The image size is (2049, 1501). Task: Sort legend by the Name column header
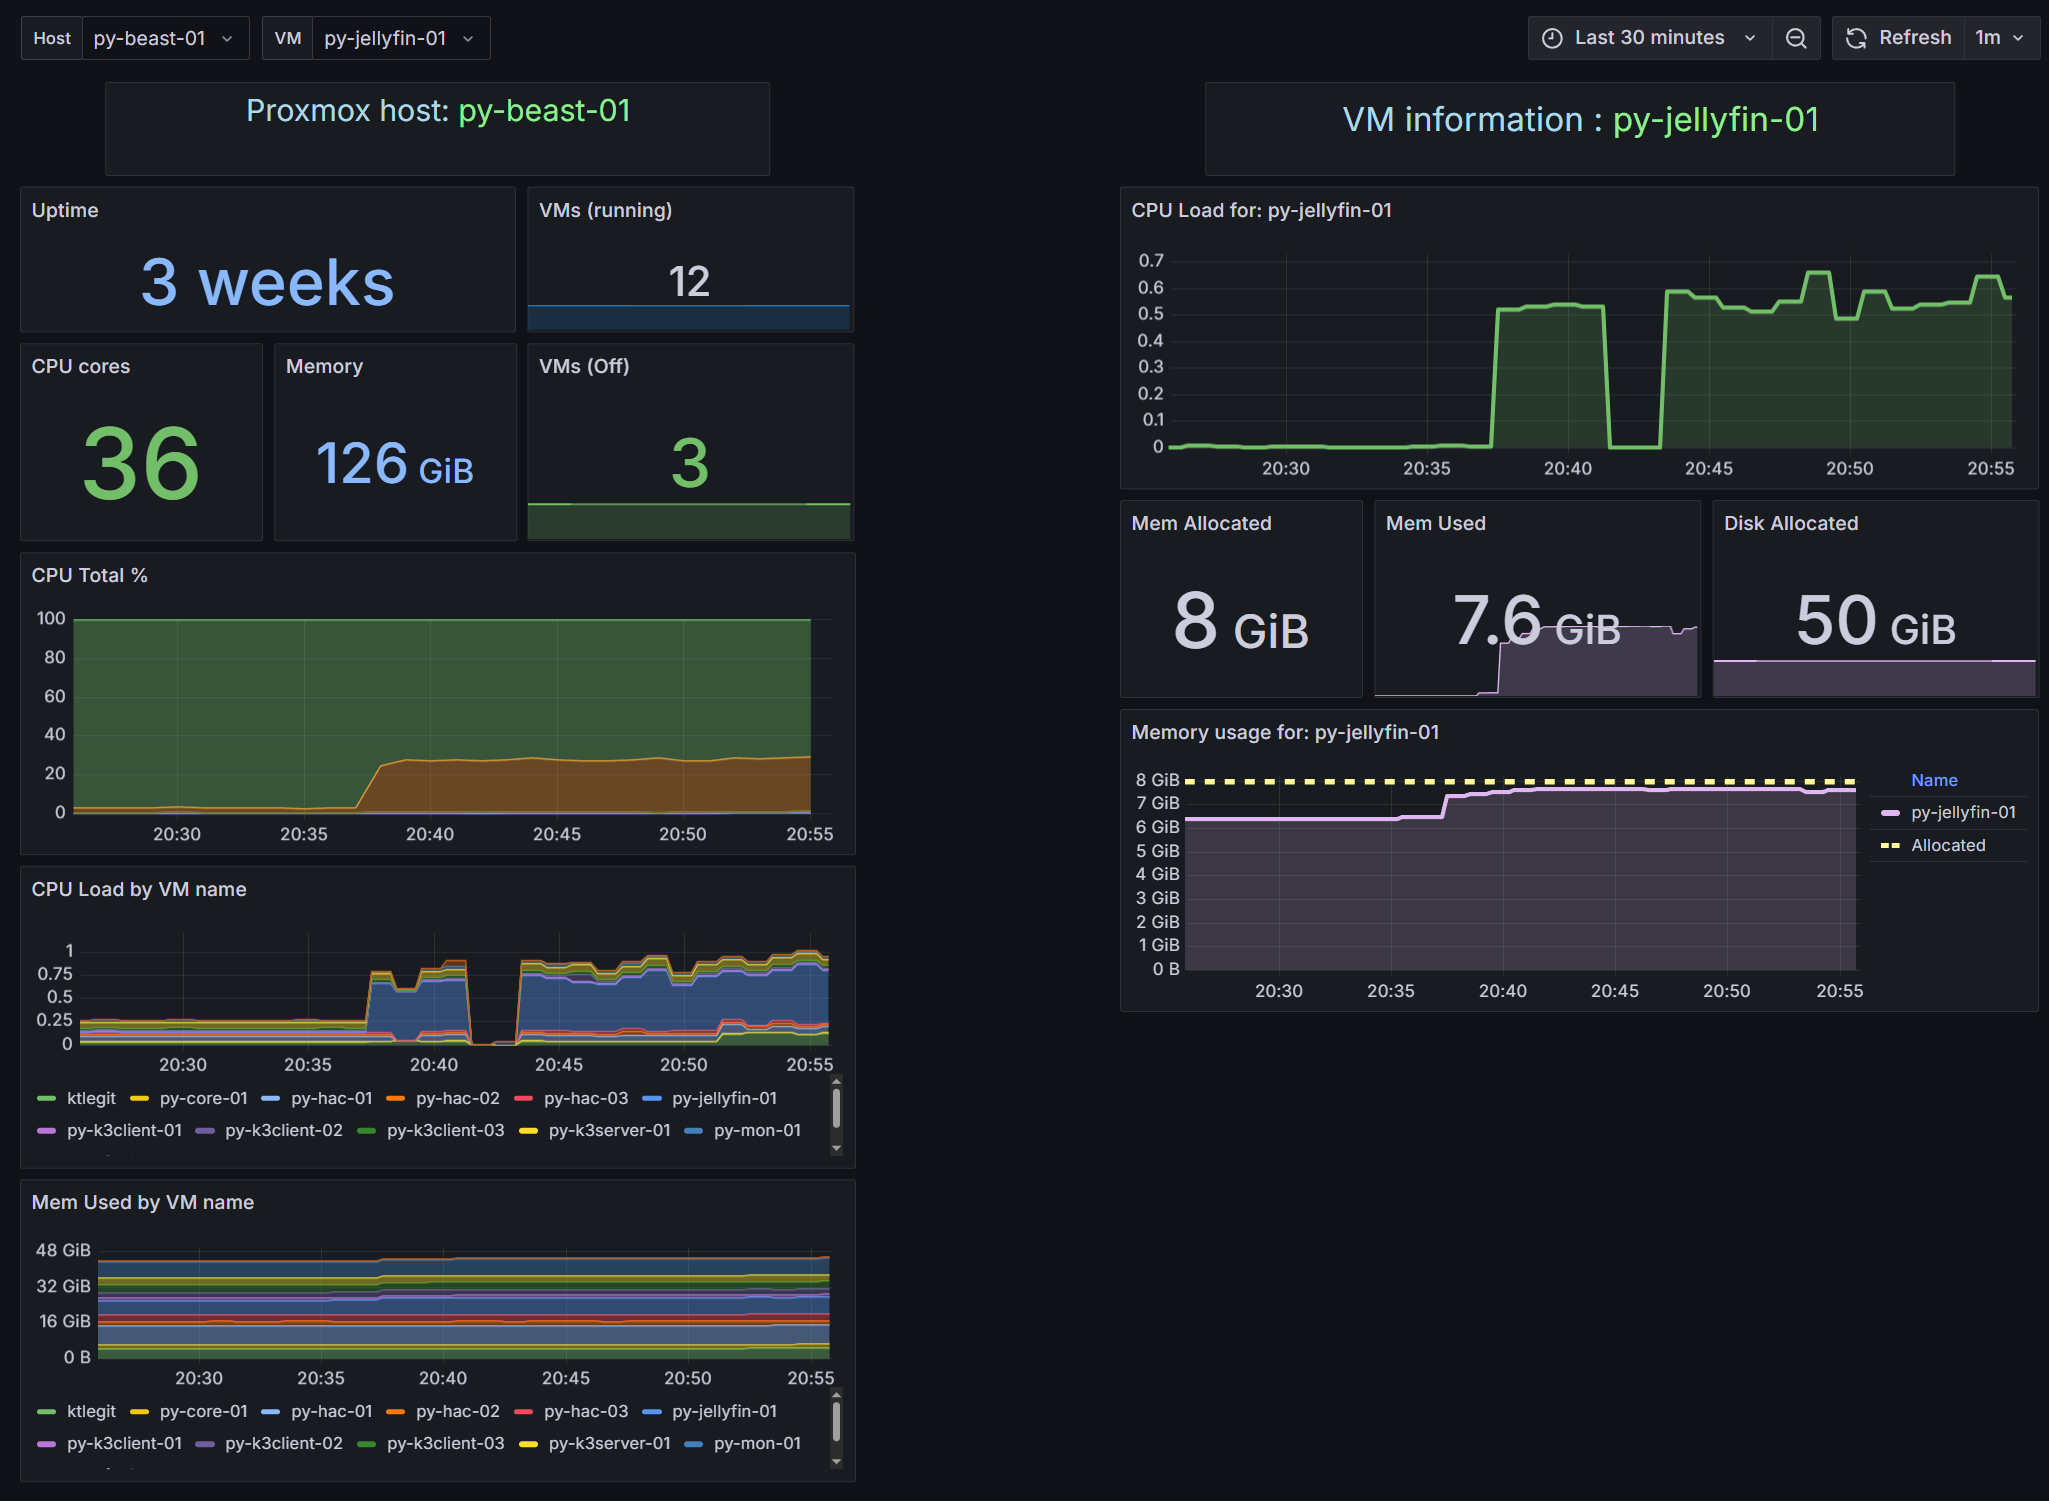[x=1933, y=780]
